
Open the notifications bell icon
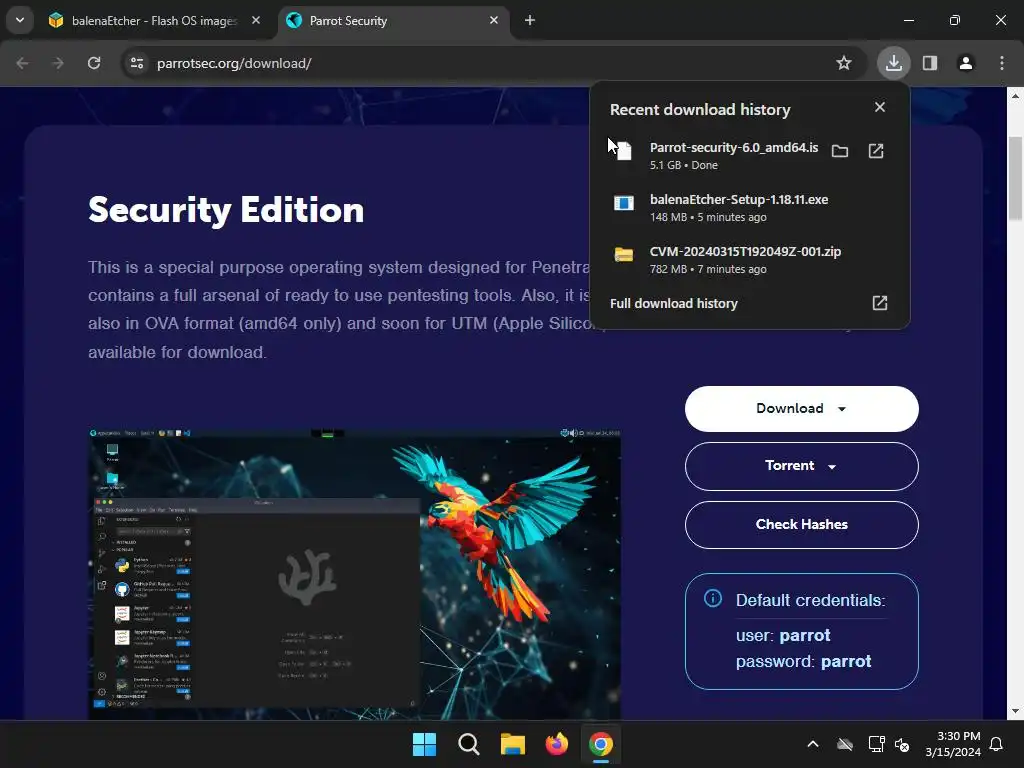pos(996,744)
